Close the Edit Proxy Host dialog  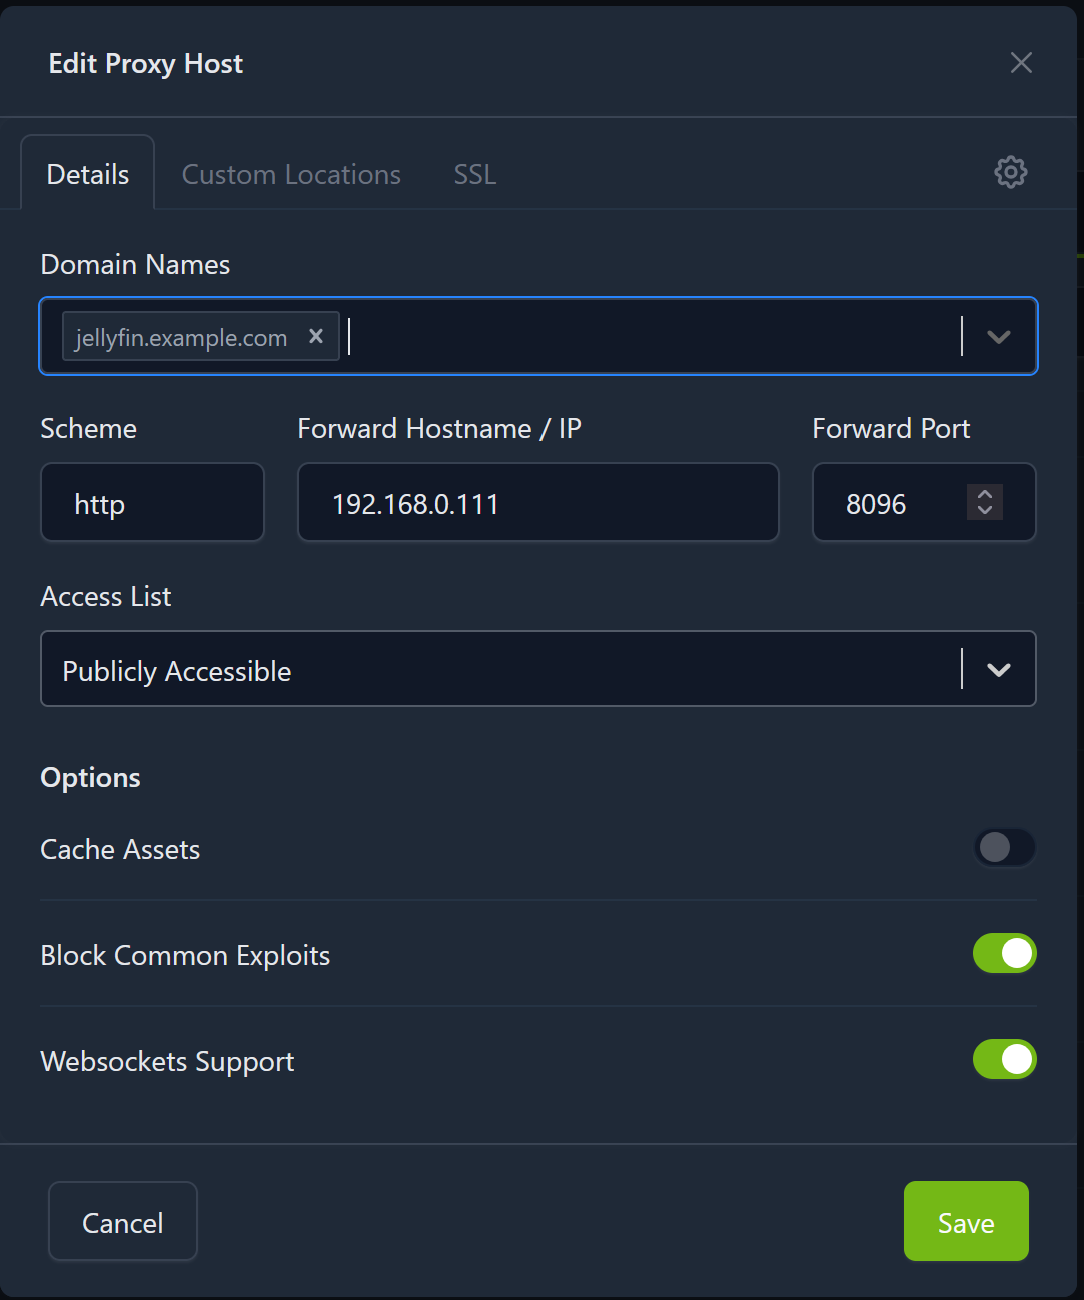(1021, 63)
